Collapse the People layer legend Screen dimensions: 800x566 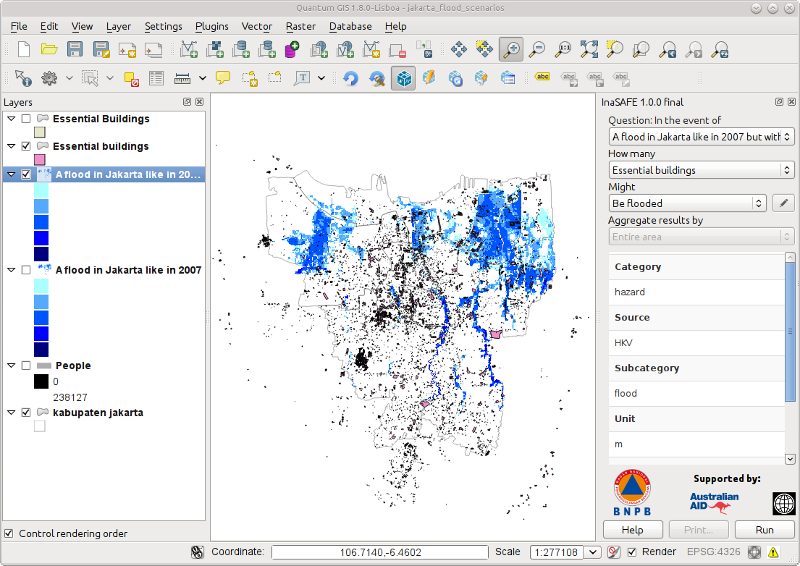[x=11, y=365]
